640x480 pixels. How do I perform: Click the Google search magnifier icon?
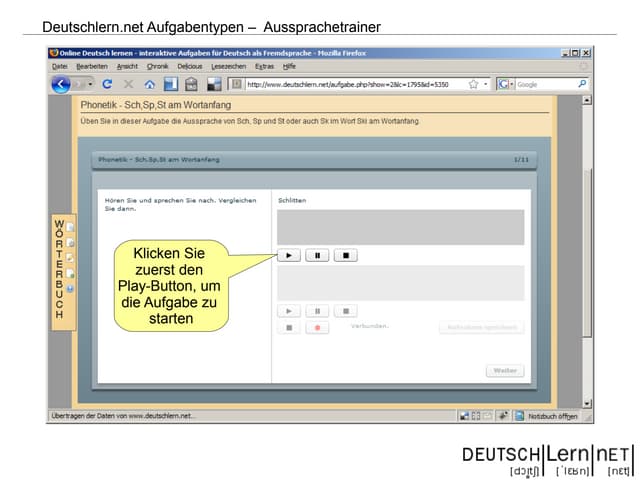pyautogui.click(x=582, y=84)
